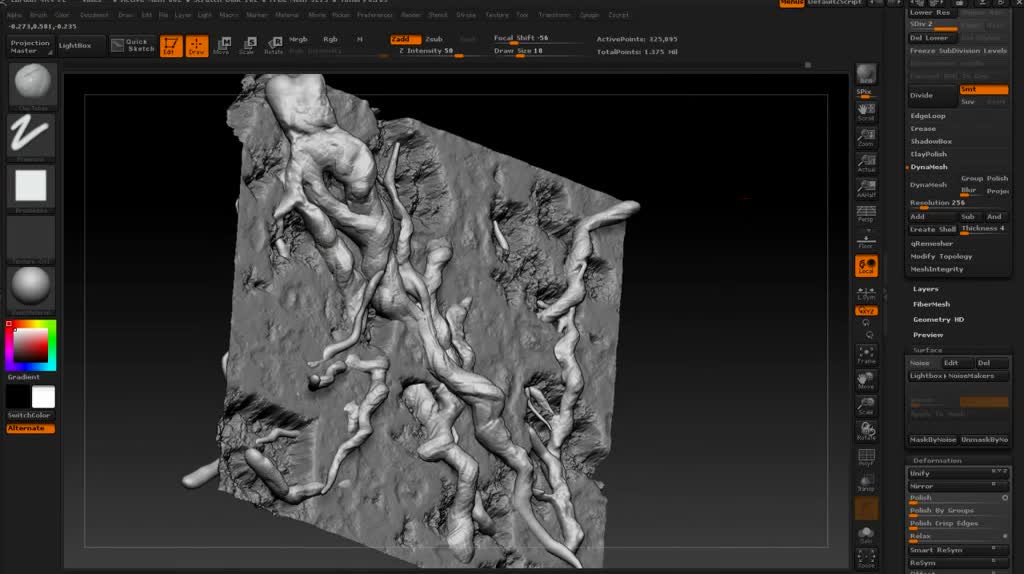Expand the FiberMesh section
This screenshot has height=574, width=1024.
click(x=931, y=304)
